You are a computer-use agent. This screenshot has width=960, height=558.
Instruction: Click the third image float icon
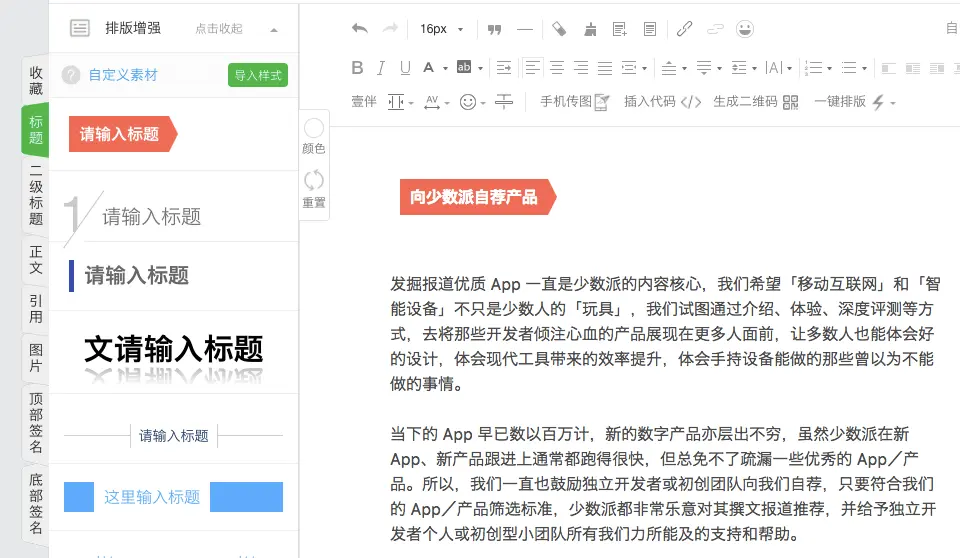pos(937,68)
